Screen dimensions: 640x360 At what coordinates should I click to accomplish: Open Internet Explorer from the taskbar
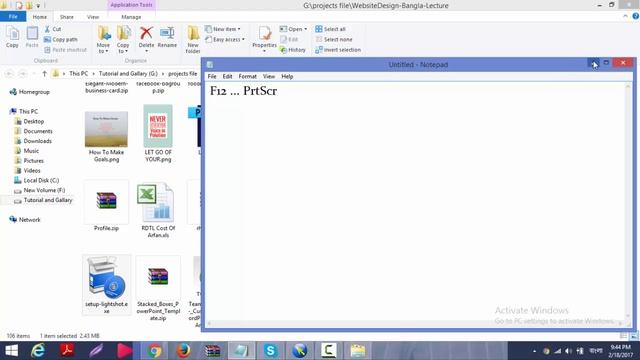pyautogui.click(x=38, y=351)
